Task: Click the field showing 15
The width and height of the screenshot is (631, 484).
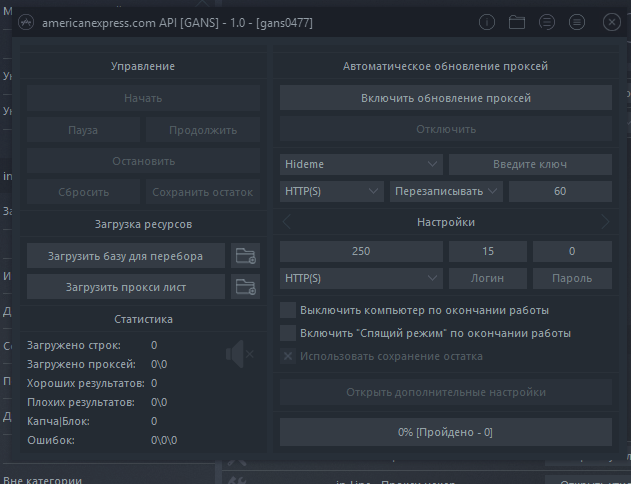Action: (x=488, y=251)
